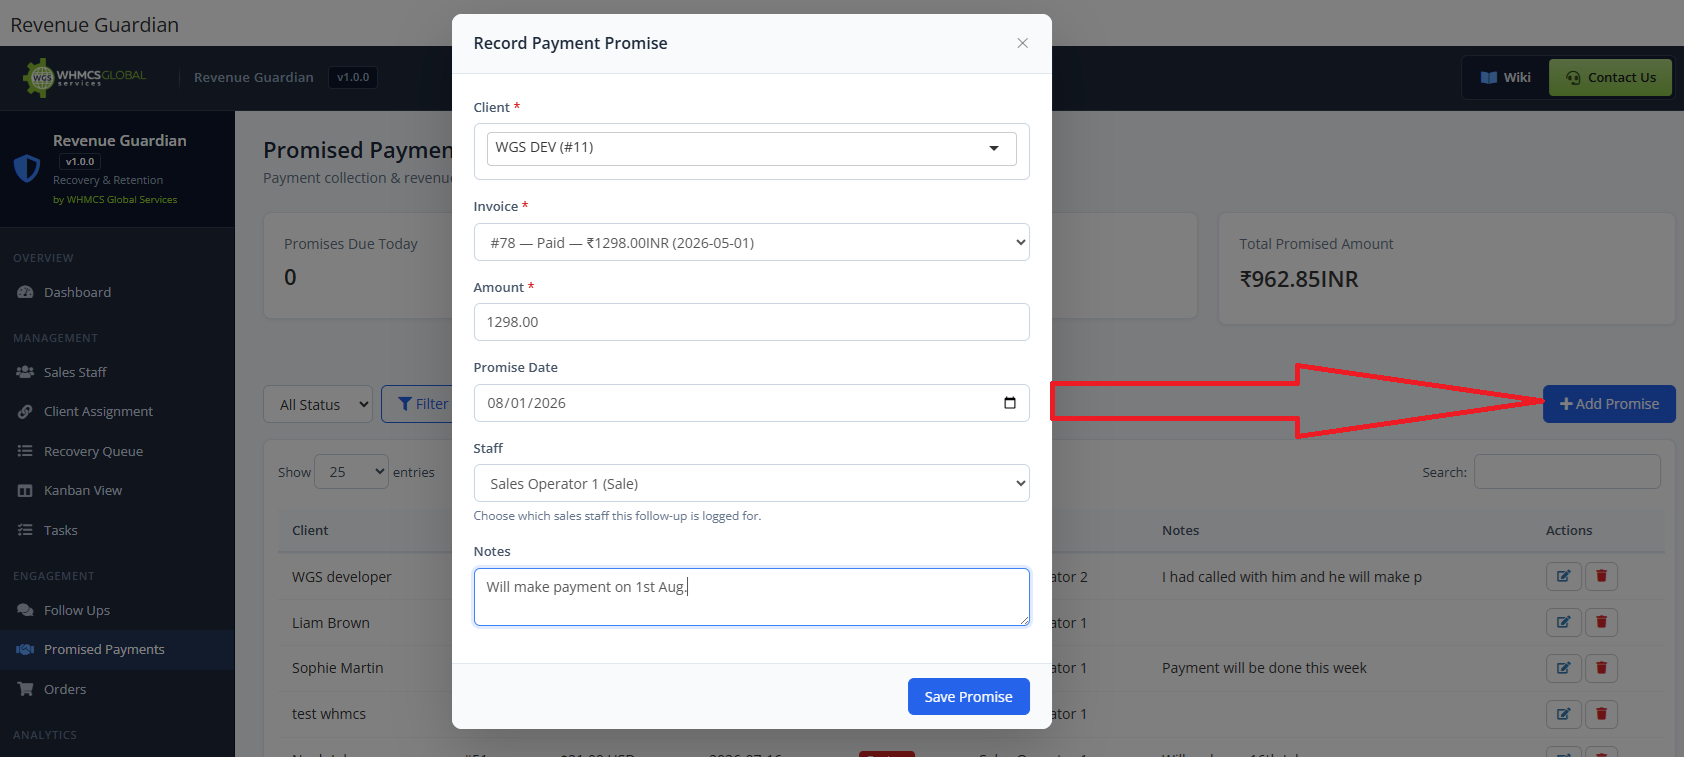1684x757 pixels.
Task: Click the Tasks checklist icon
Action: pos(25,530)
